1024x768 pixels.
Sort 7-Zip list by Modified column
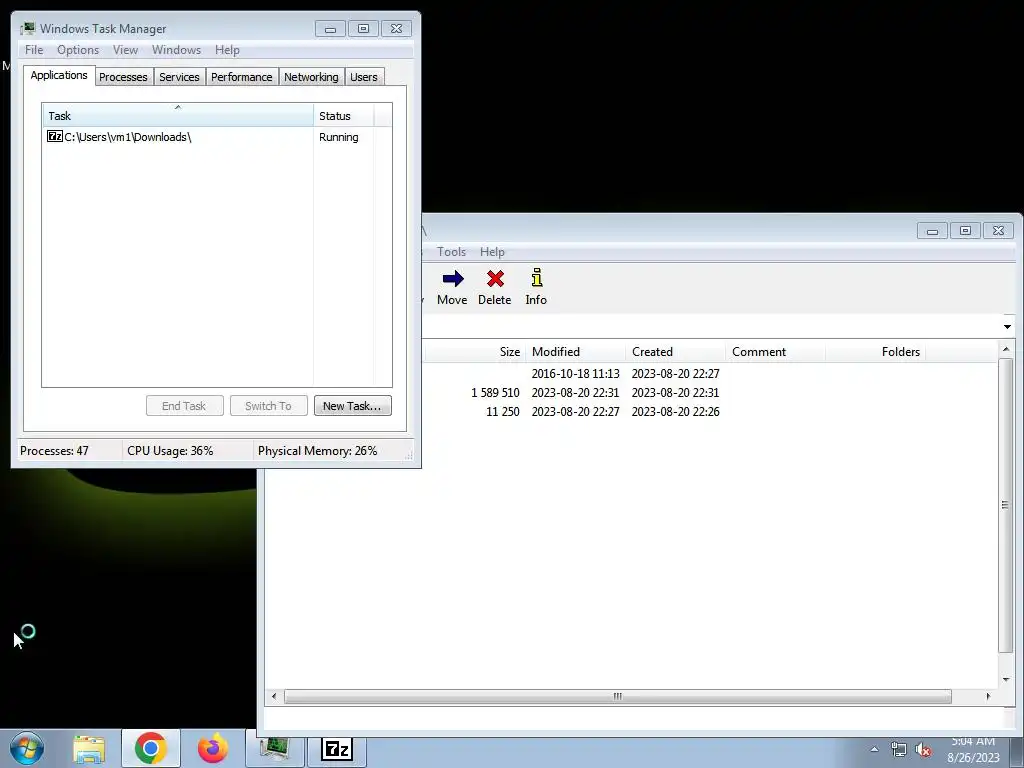575,351
